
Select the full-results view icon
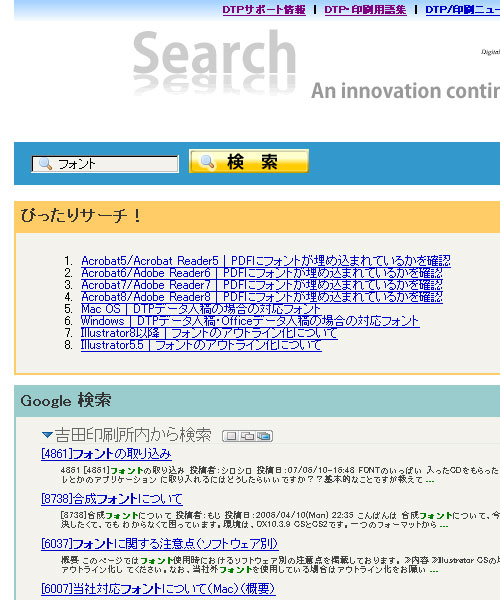click(264, 436)
